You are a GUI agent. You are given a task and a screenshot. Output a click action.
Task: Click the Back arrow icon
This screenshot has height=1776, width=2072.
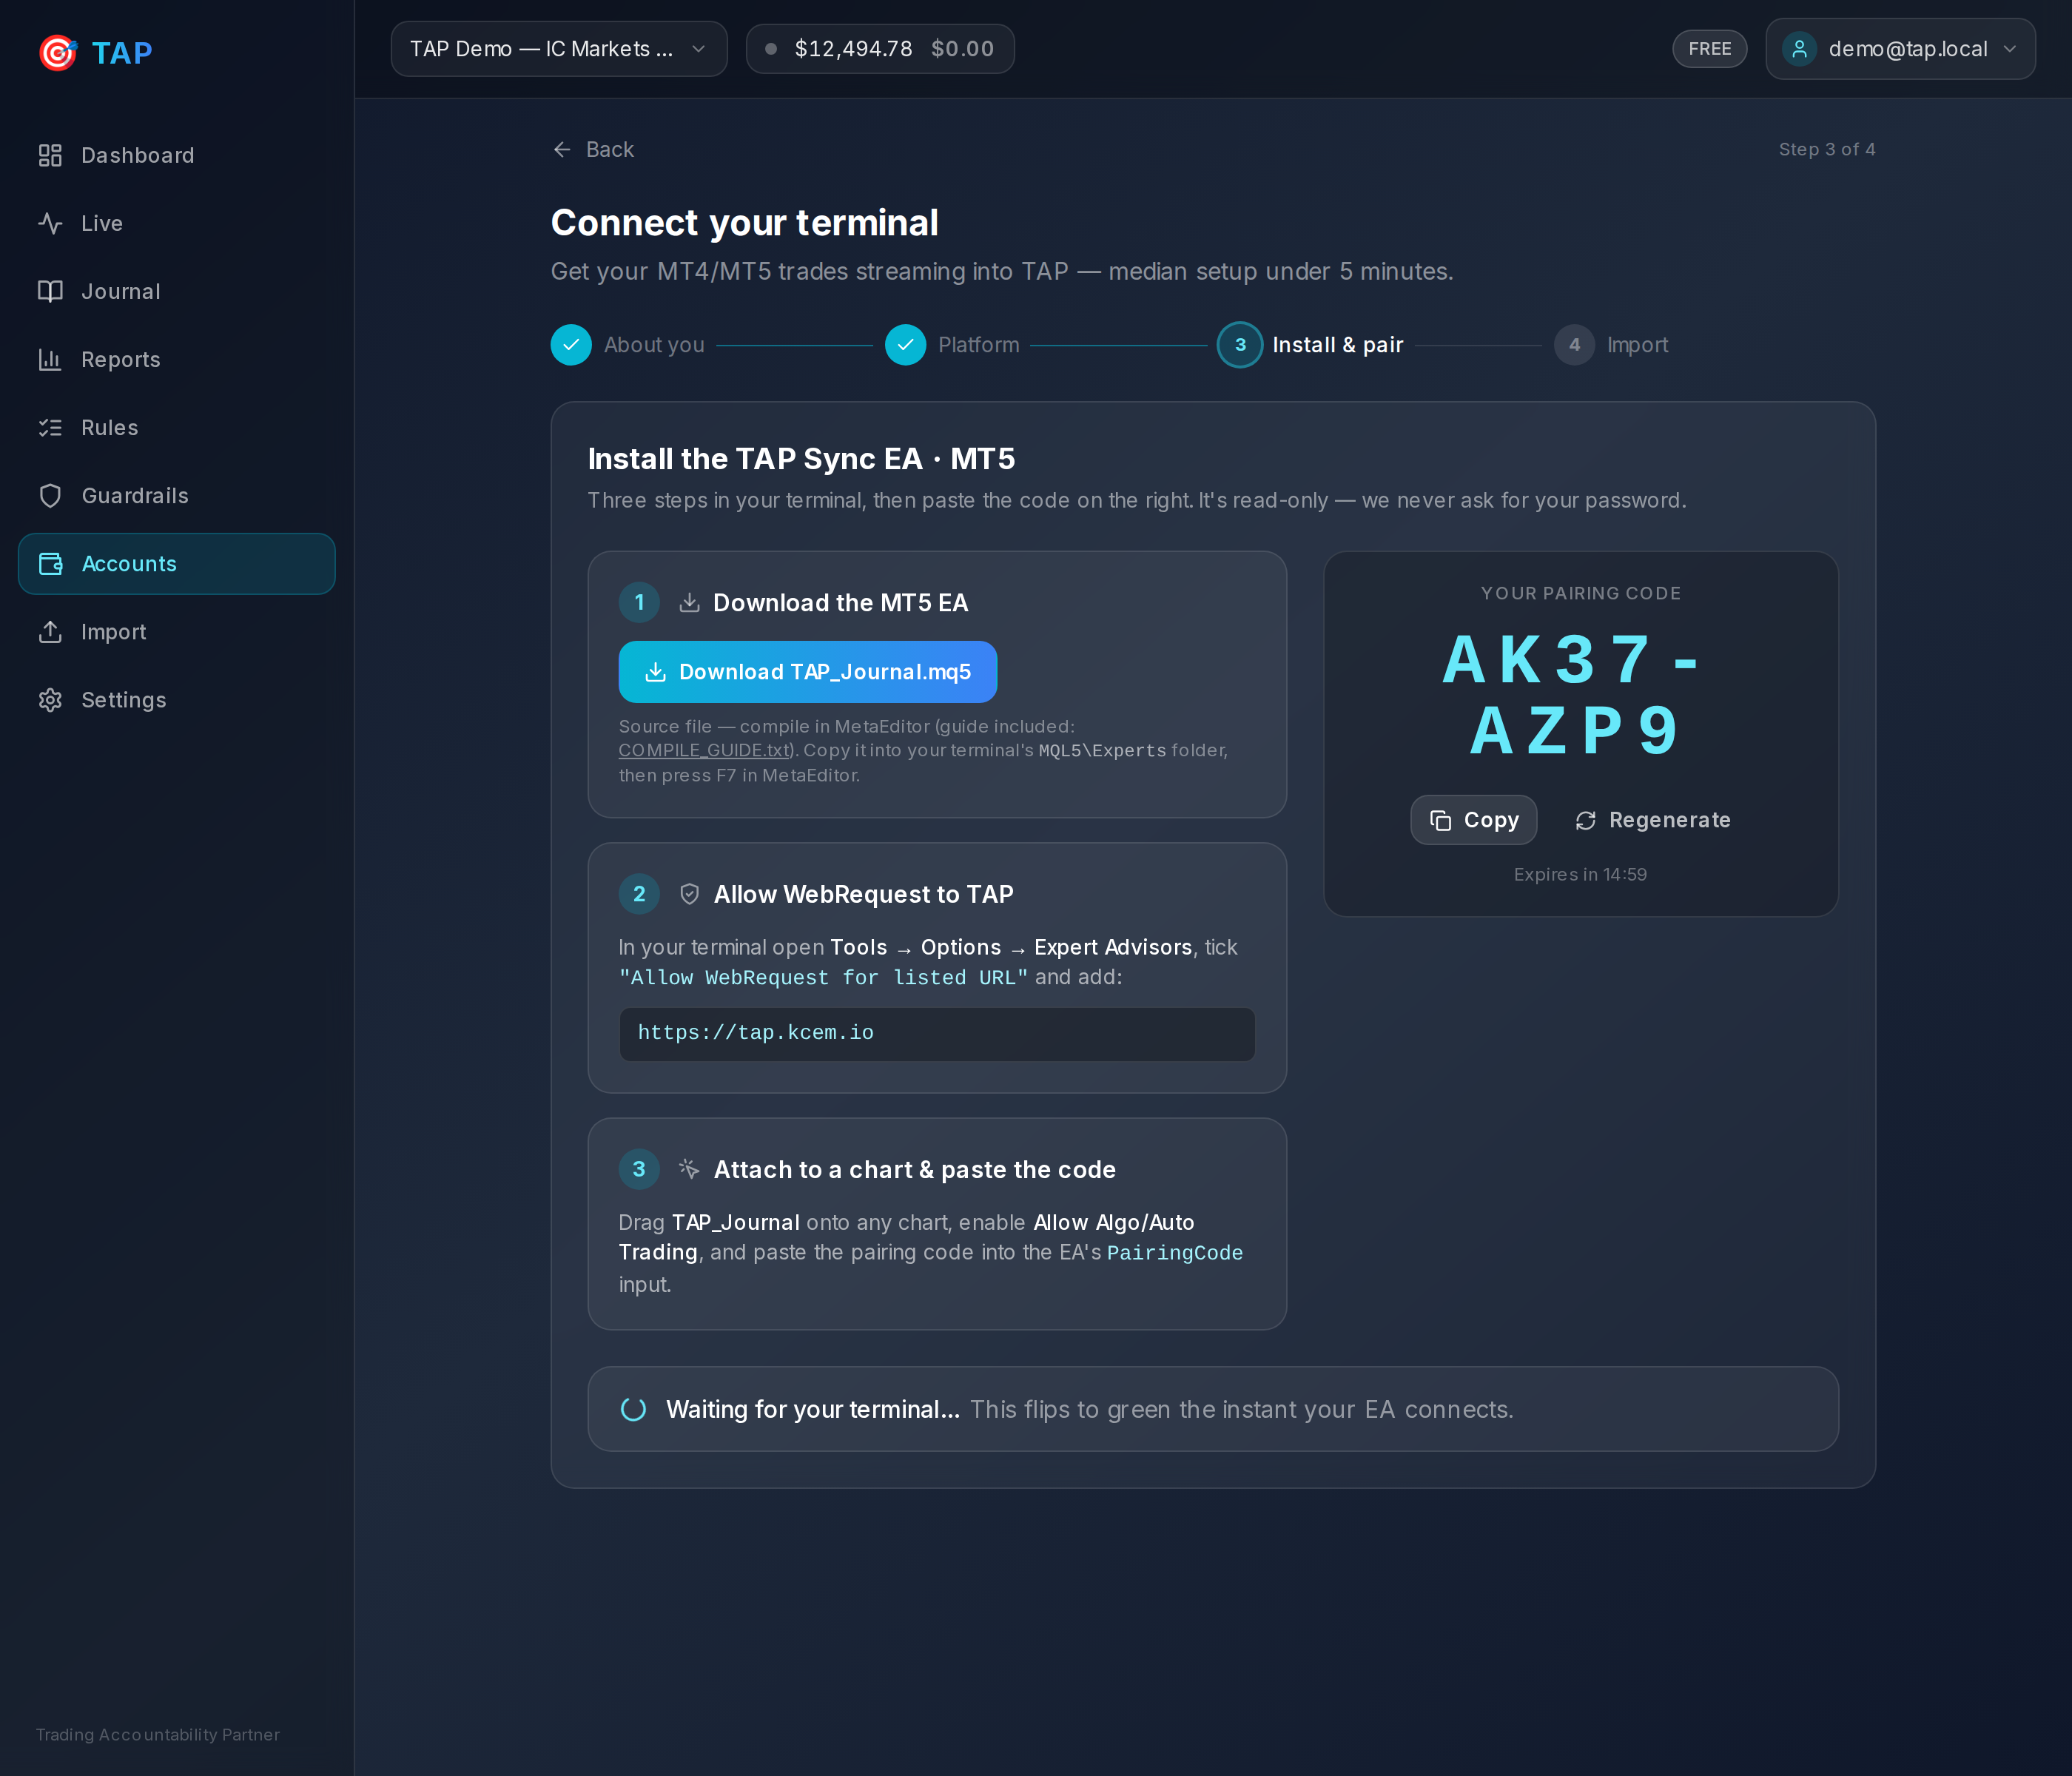[562, 149]
